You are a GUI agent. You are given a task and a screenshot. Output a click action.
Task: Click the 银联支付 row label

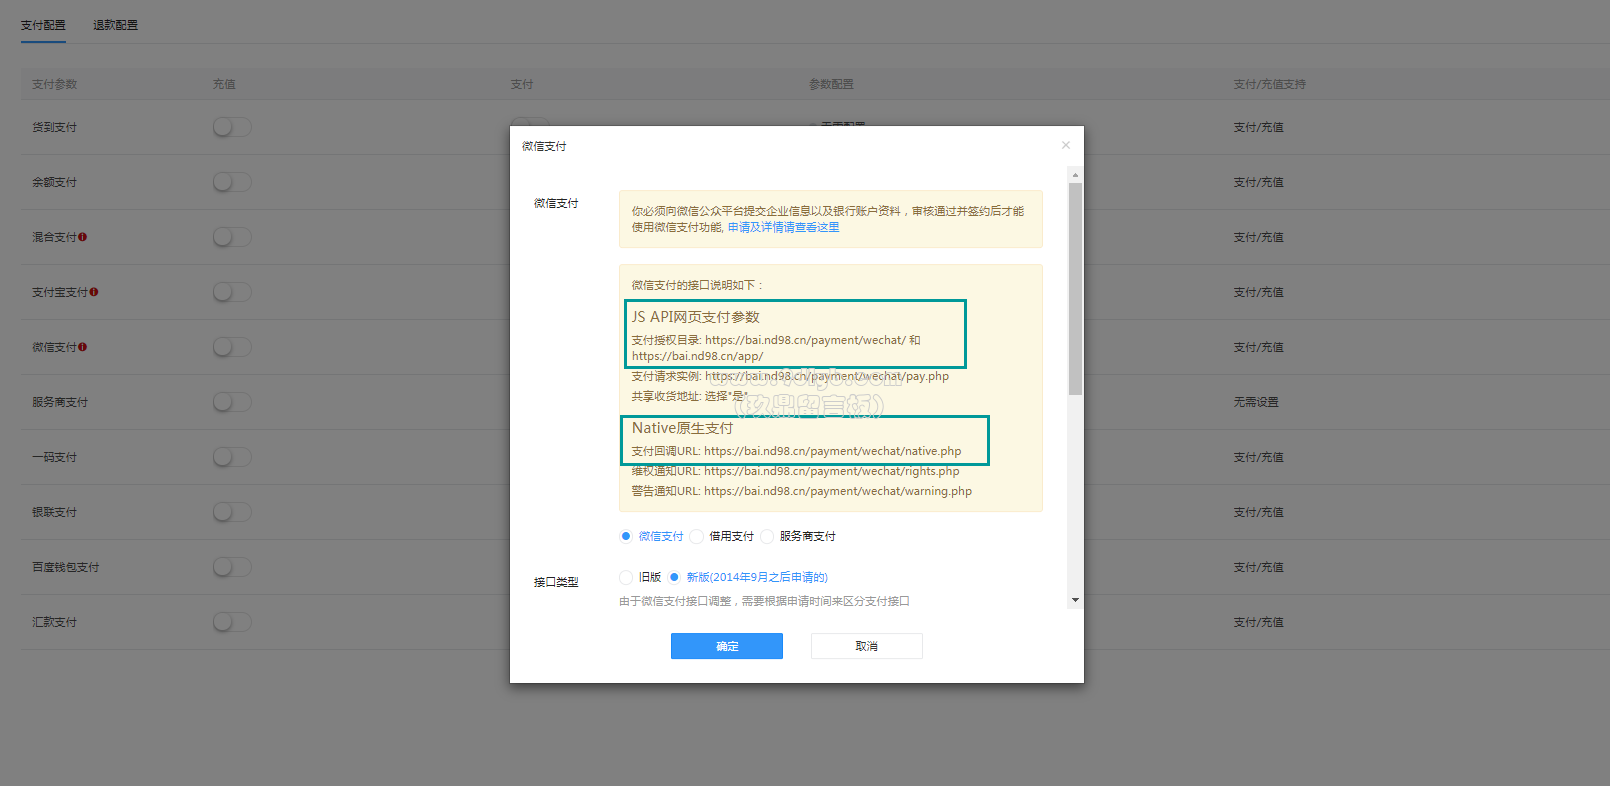click(x=54, y=512)
